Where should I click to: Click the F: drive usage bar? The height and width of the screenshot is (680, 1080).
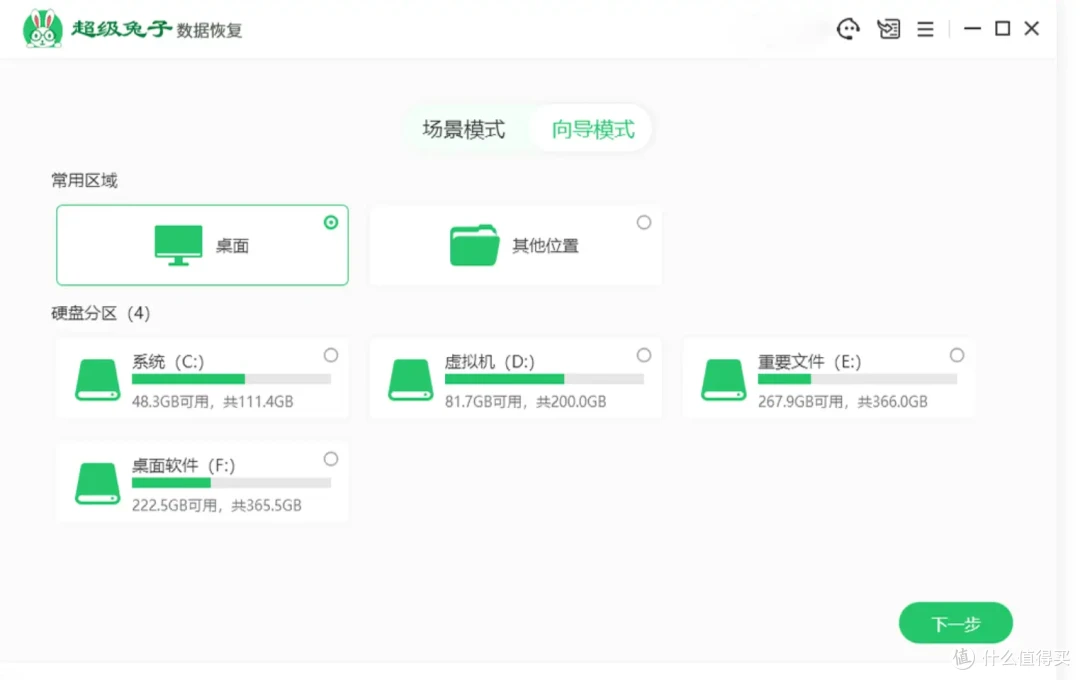coord(231,483)
